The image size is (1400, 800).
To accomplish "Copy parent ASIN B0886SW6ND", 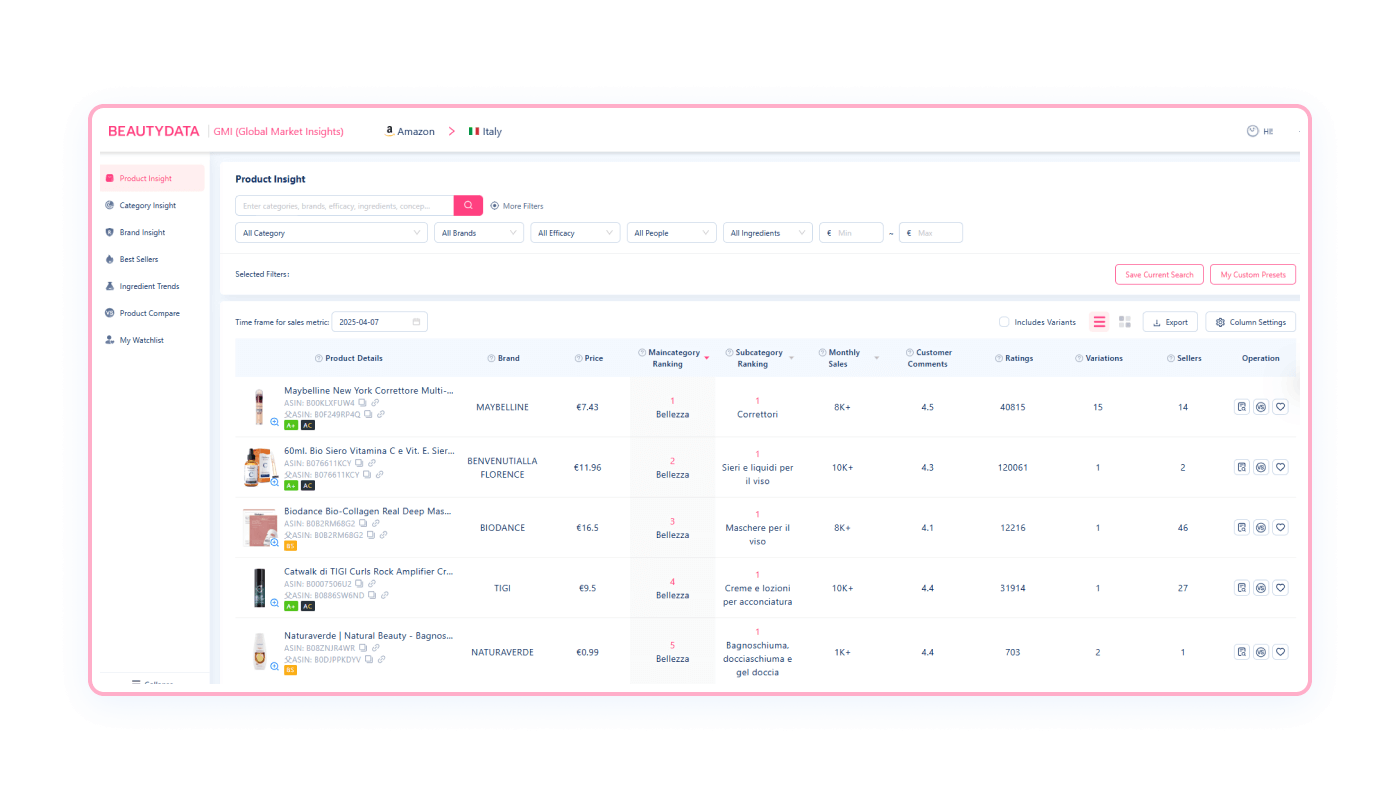I will (x=372, y=595).
